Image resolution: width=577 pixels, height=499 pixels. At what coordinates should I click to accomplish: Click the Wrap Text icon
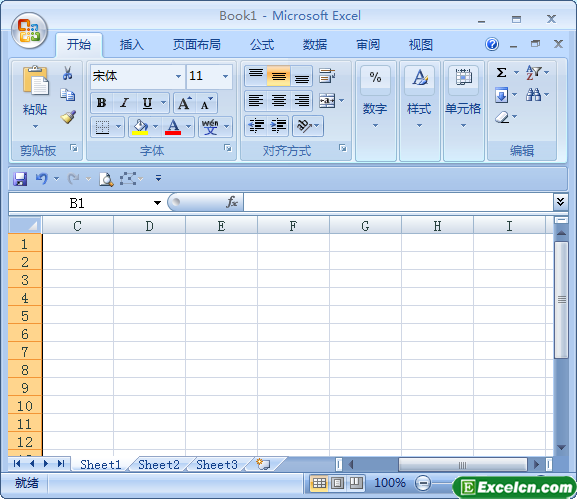pos(327,75)
